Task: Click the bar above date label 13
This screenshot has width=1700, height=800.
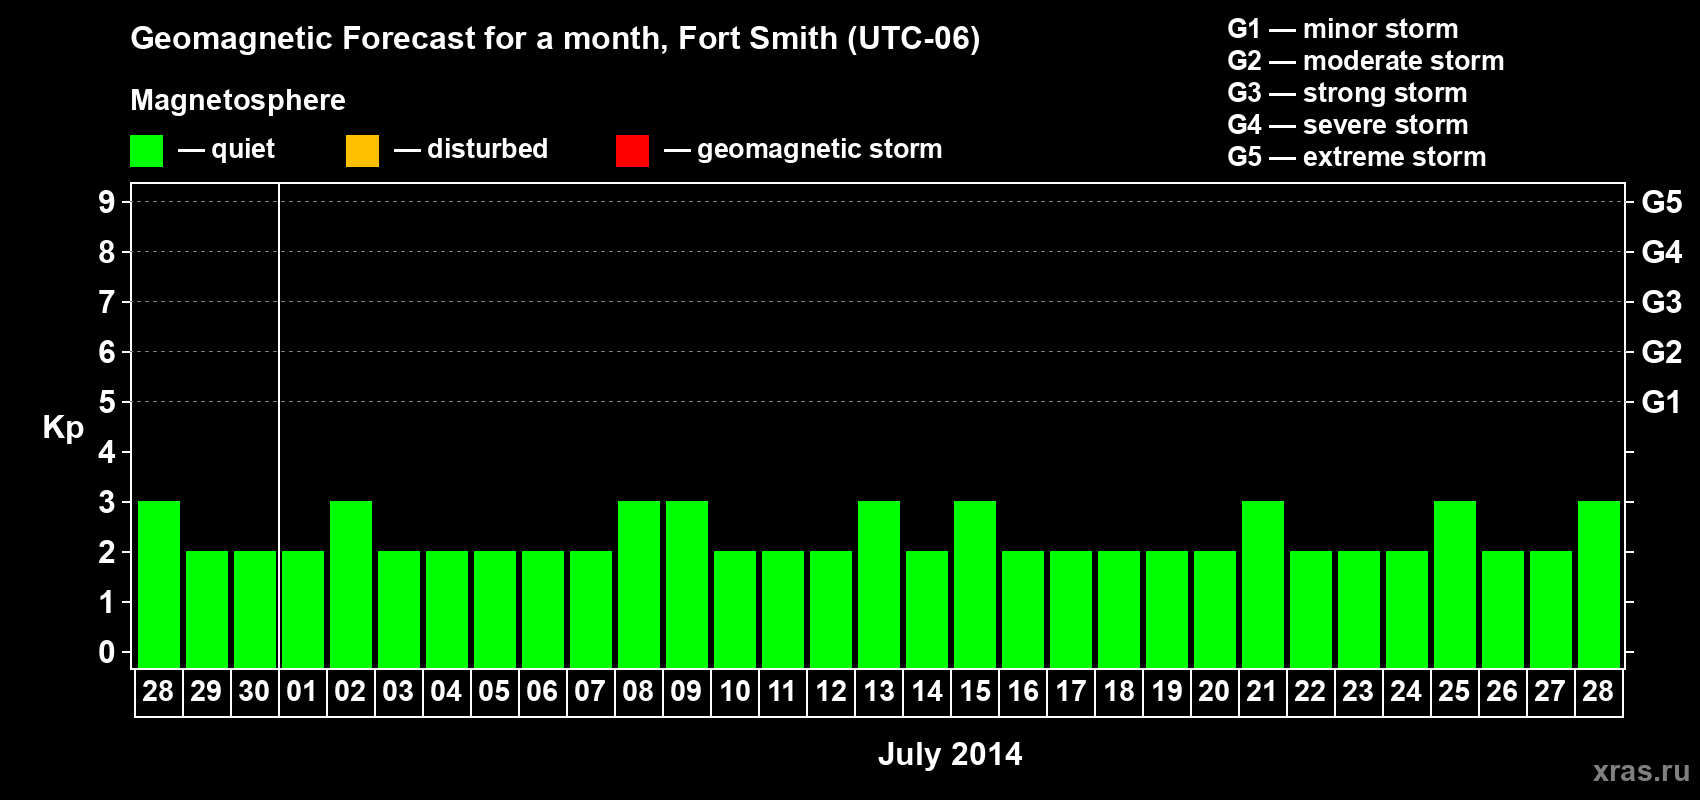Action: [879, 584]
